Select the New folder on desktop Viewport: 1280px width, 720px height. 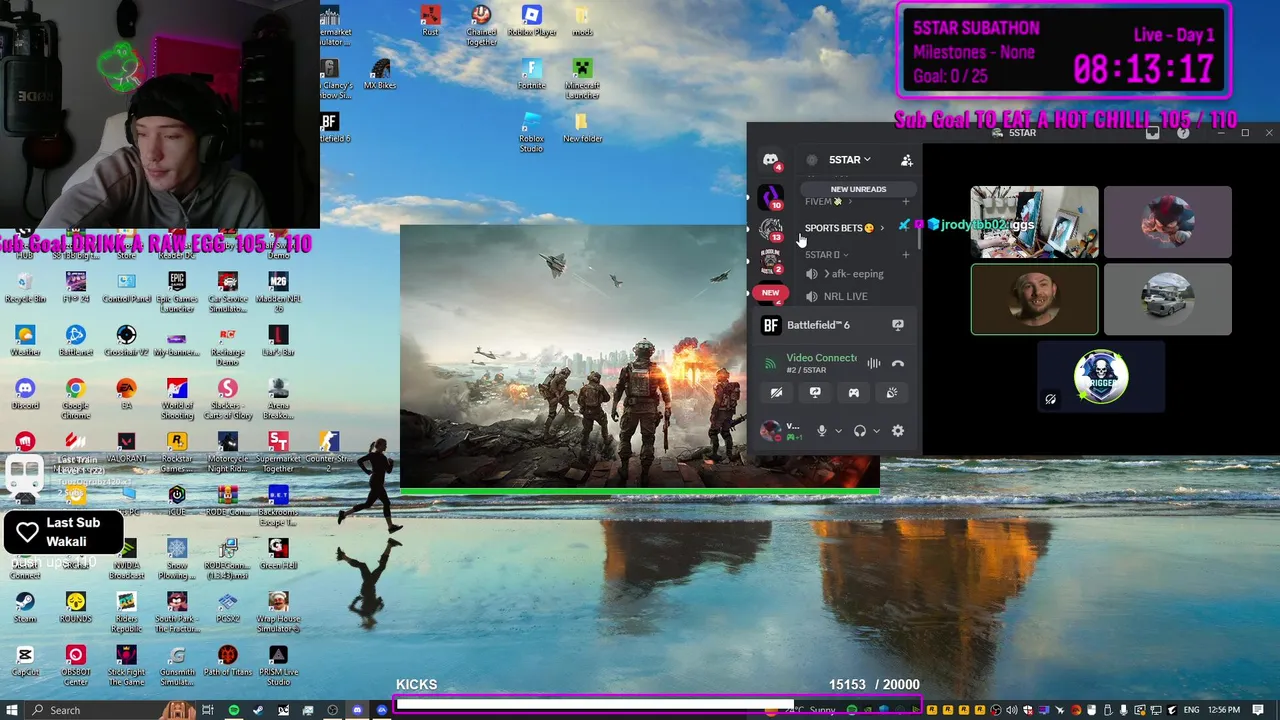pos(583,127)
